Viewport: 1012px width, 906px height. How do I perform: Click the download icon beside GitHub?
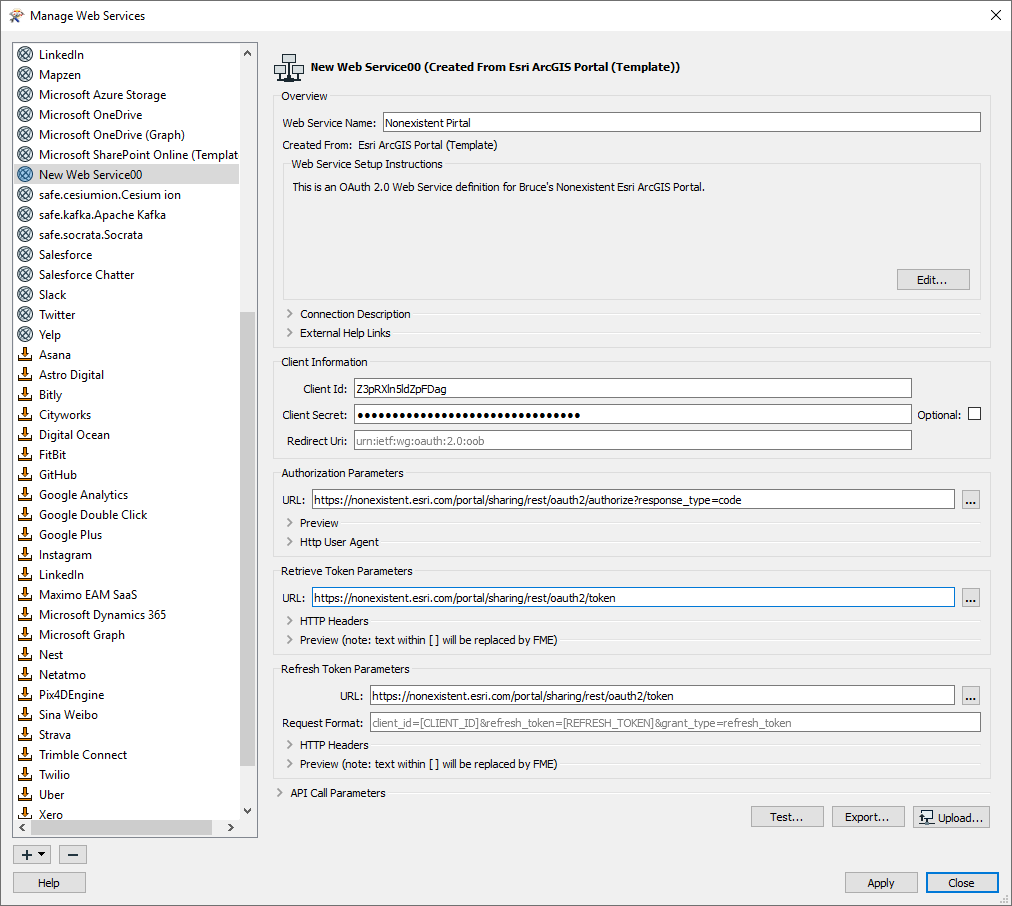(x=25, y=474)
